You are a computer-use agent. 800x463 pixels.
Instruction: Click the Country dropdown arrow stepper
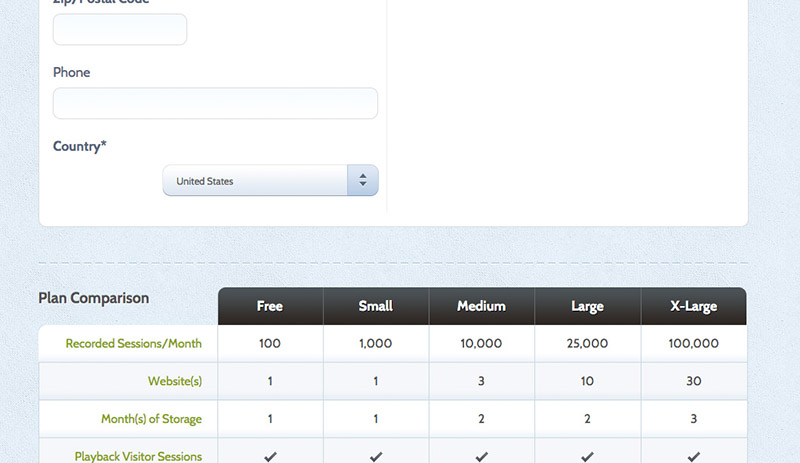[363, 180]
